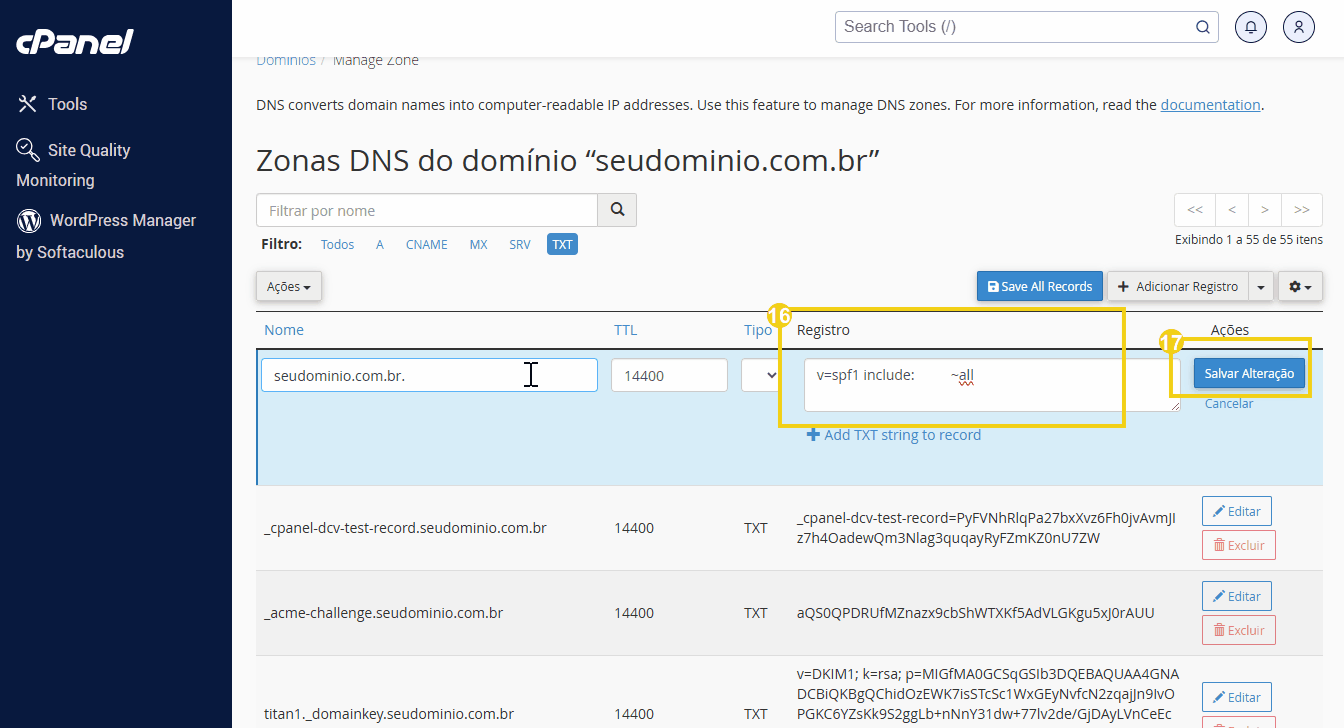Select the titan1._domainkey.seudominio.com.br name text
This screenshot has height=728, width=1344.
[389, 714]
